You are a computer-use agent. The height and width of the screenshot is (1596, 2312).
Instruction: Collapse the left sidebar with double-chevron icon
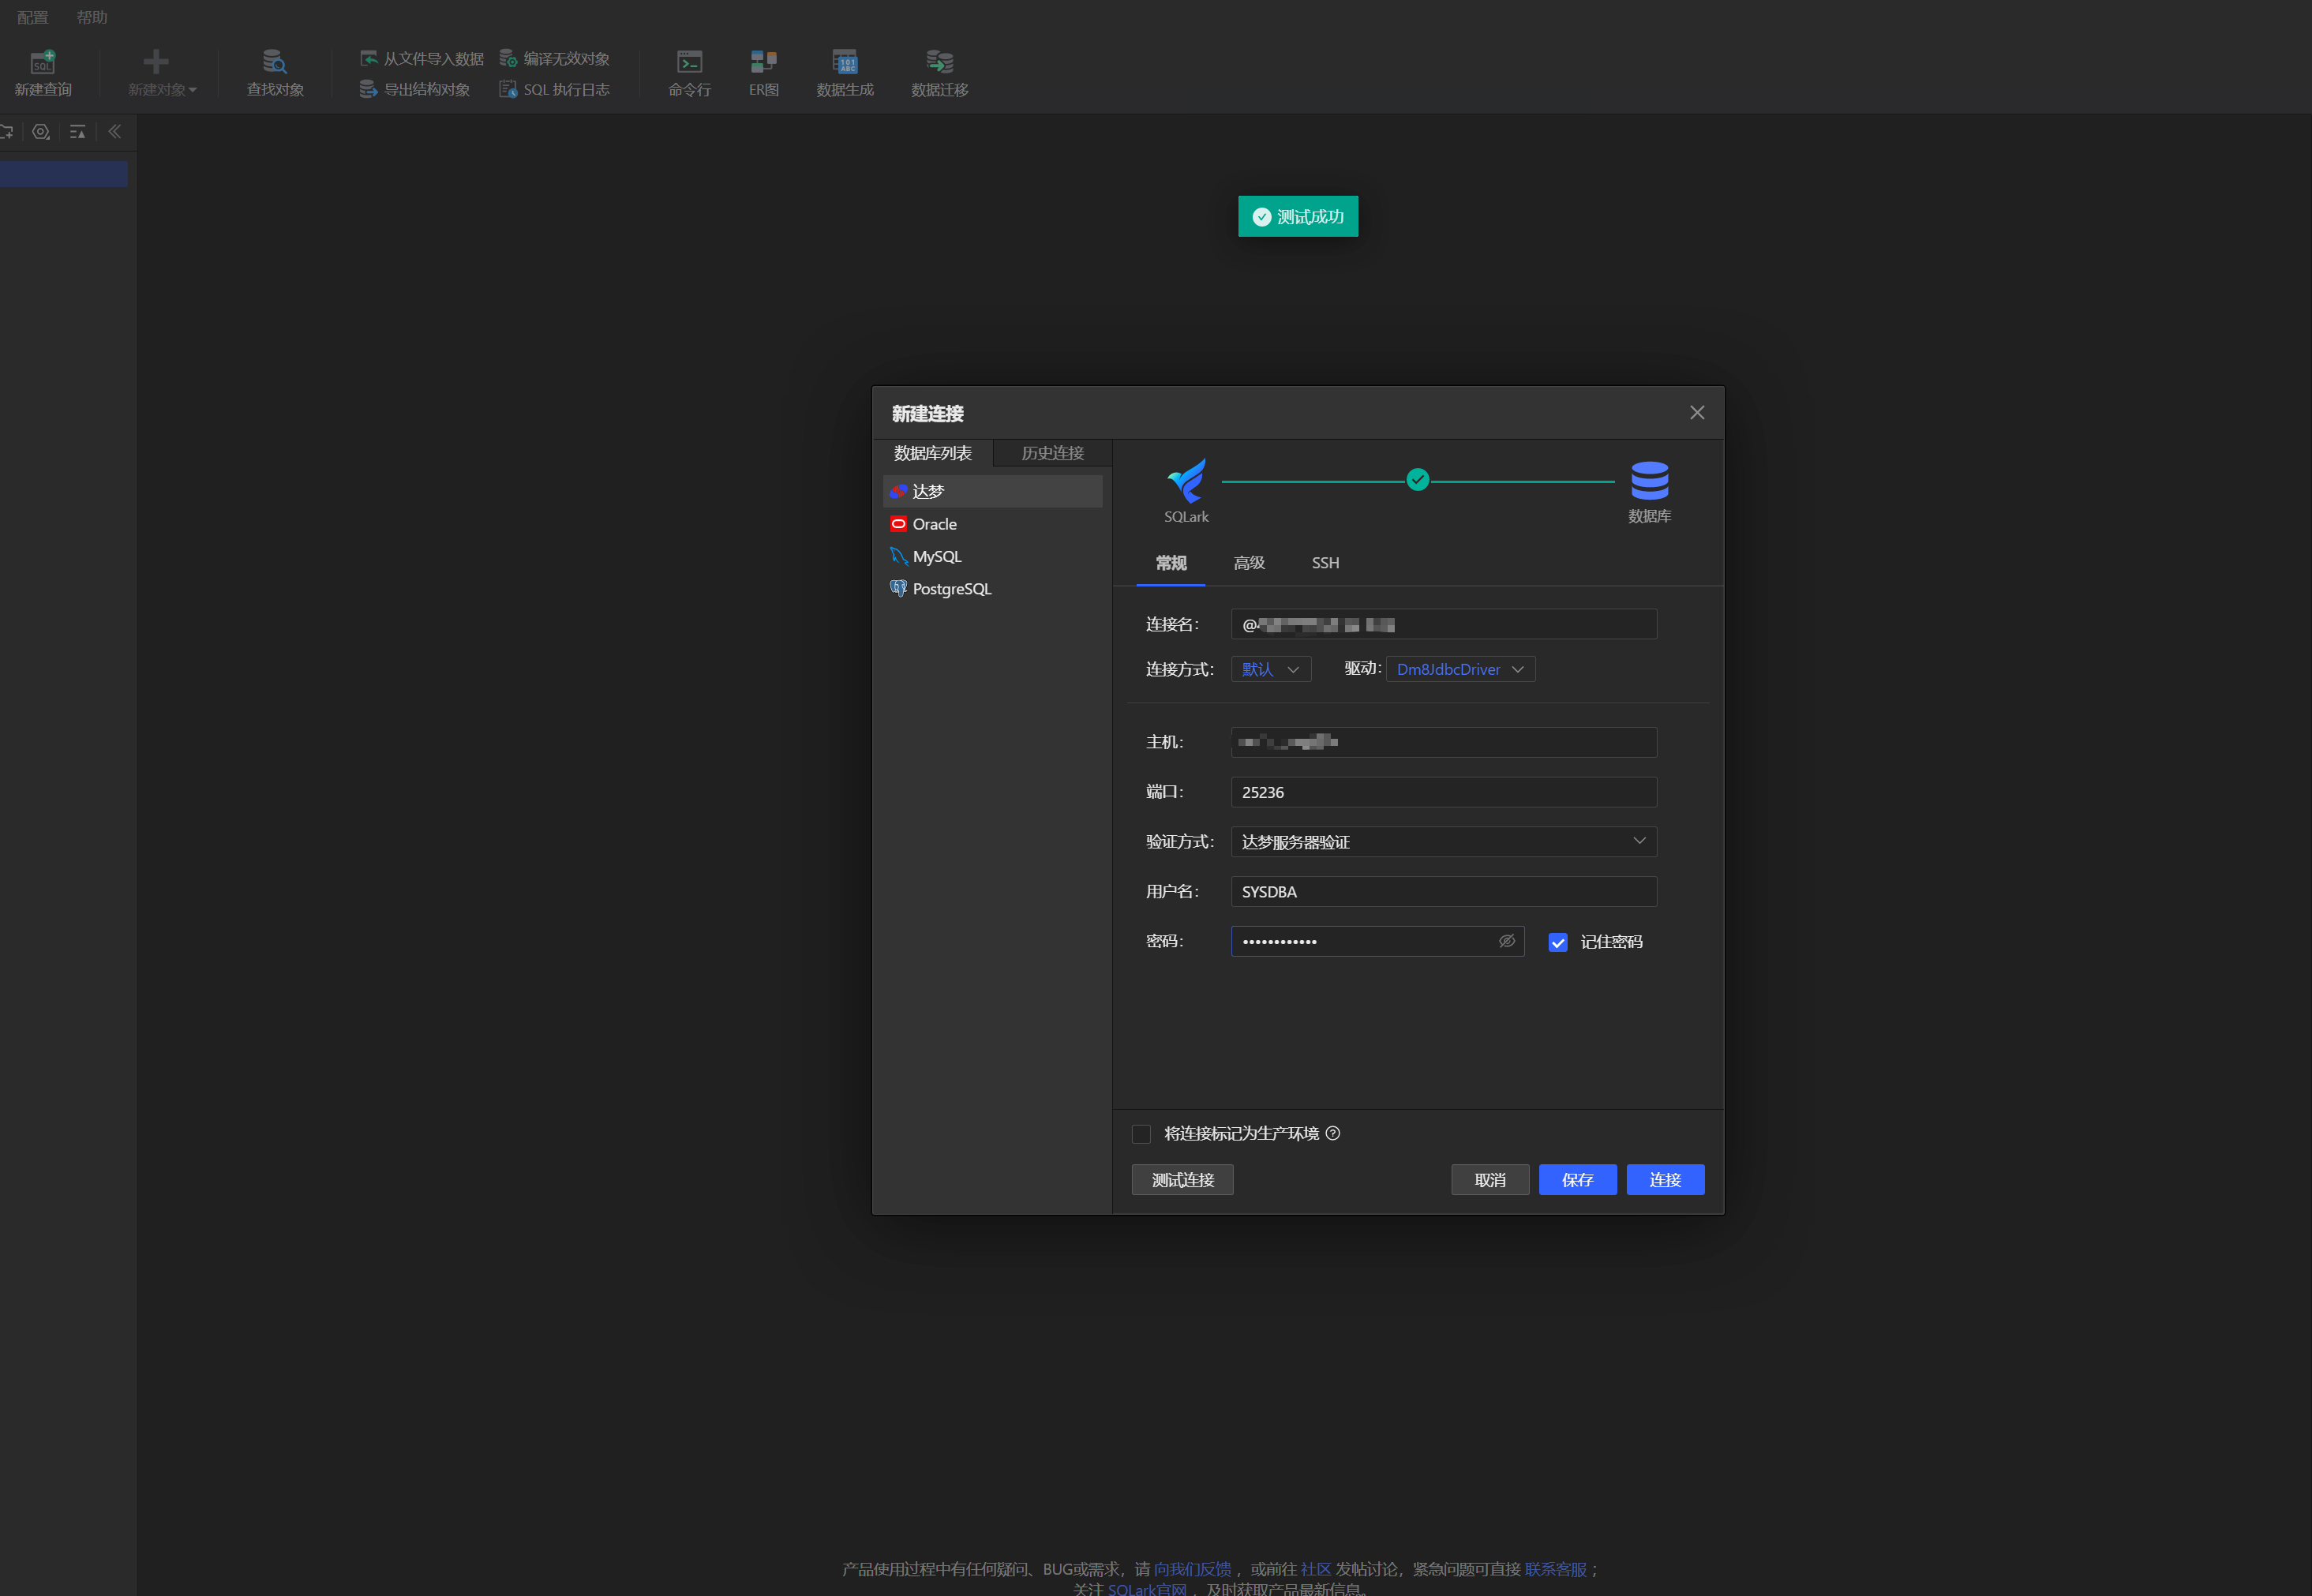click(115, 131)
